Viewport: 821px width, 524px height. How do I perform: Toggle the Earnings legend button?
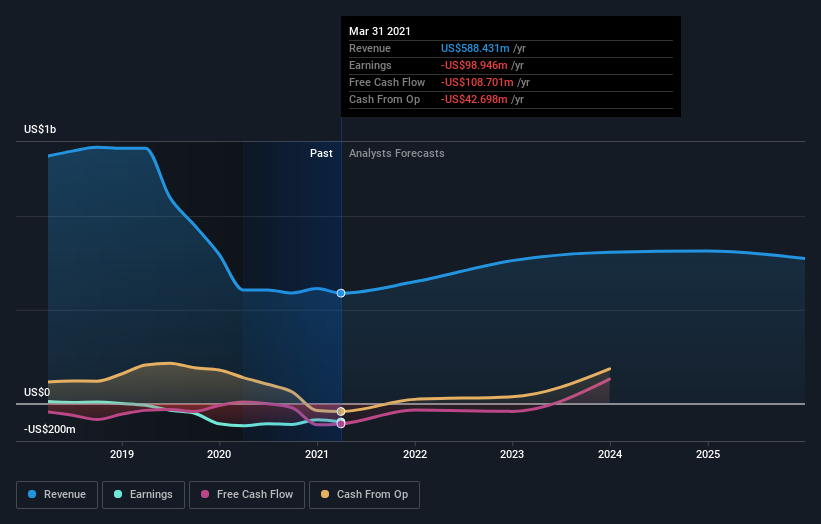click(143, 495)
